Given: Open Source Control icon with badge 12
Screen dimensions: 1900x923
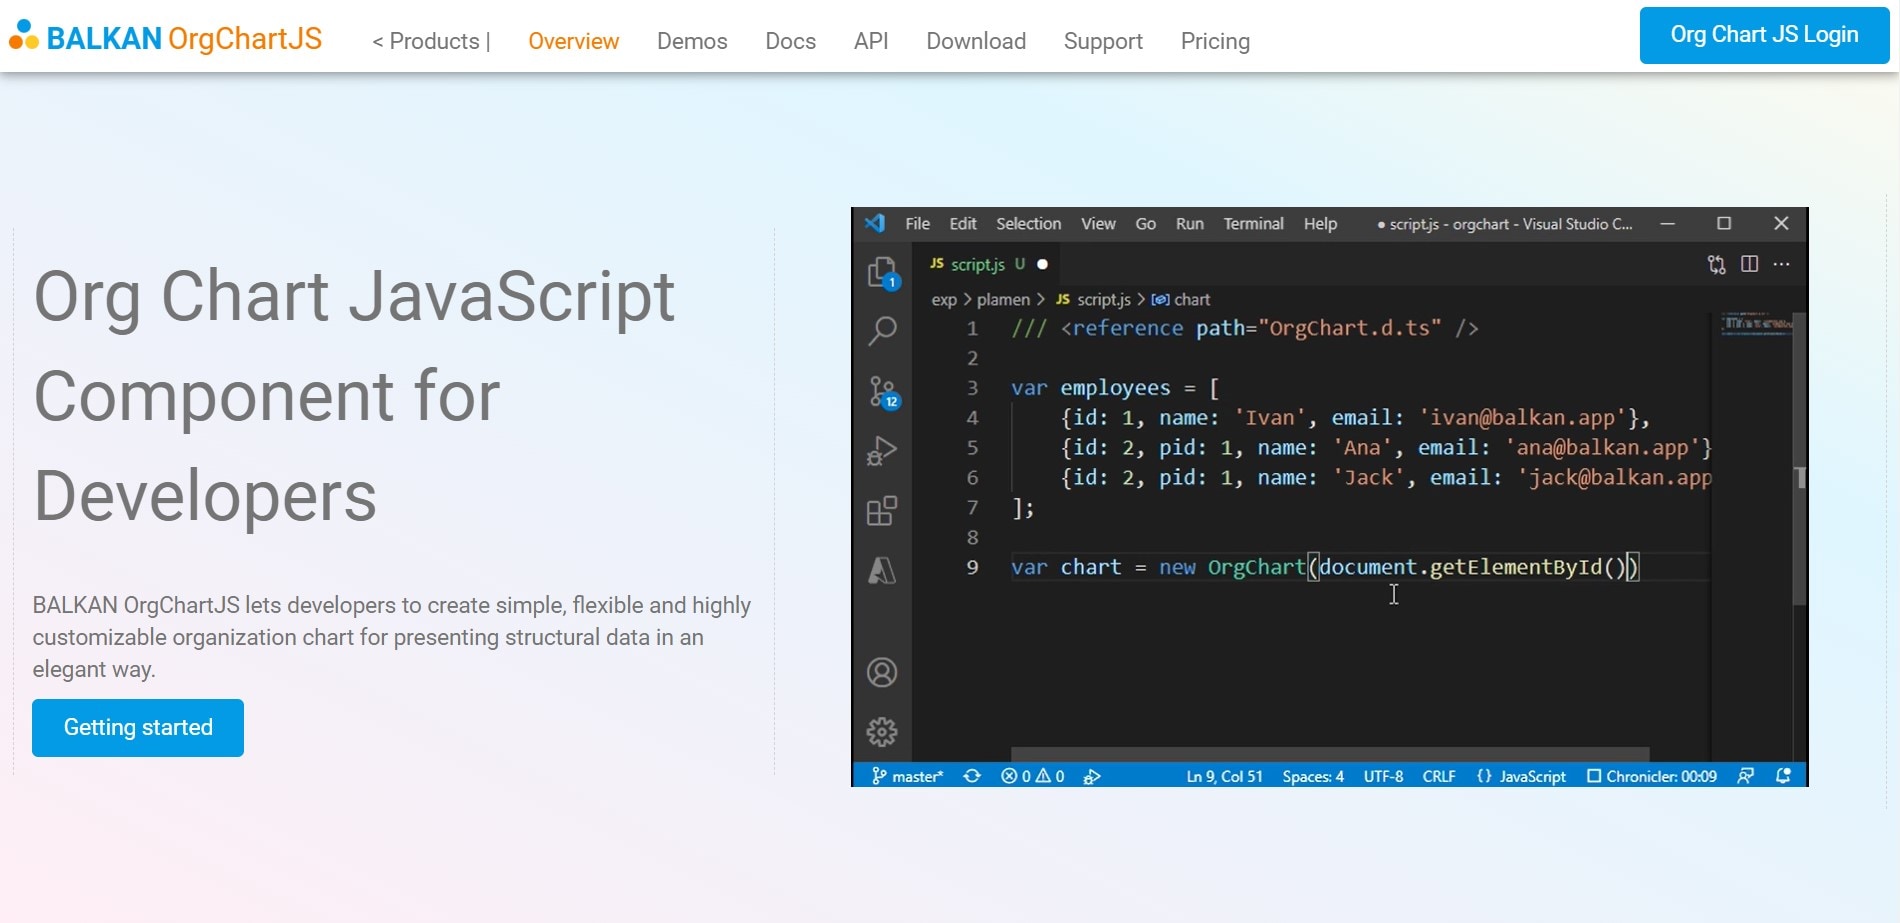Looking at the screenshot, I should pyautogui.click(x=883, y=392).
